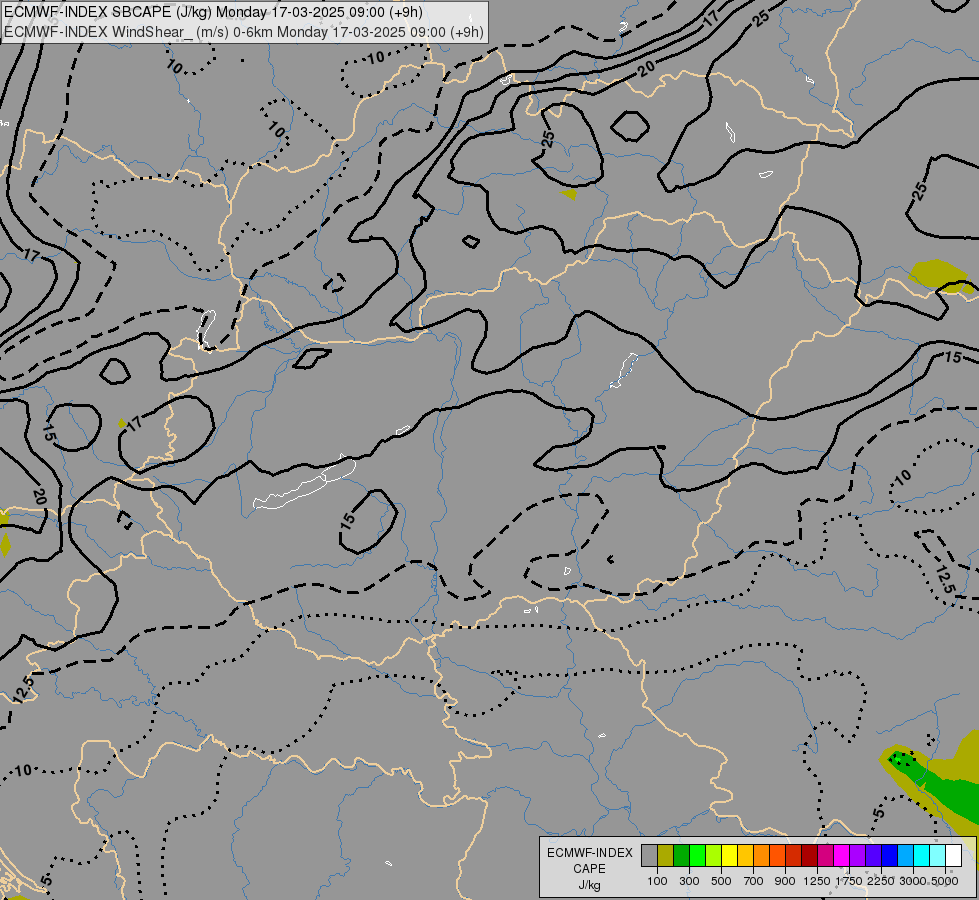Select the dark green legend swatch
The image size is (979, 900).
[x=681, y=855]
